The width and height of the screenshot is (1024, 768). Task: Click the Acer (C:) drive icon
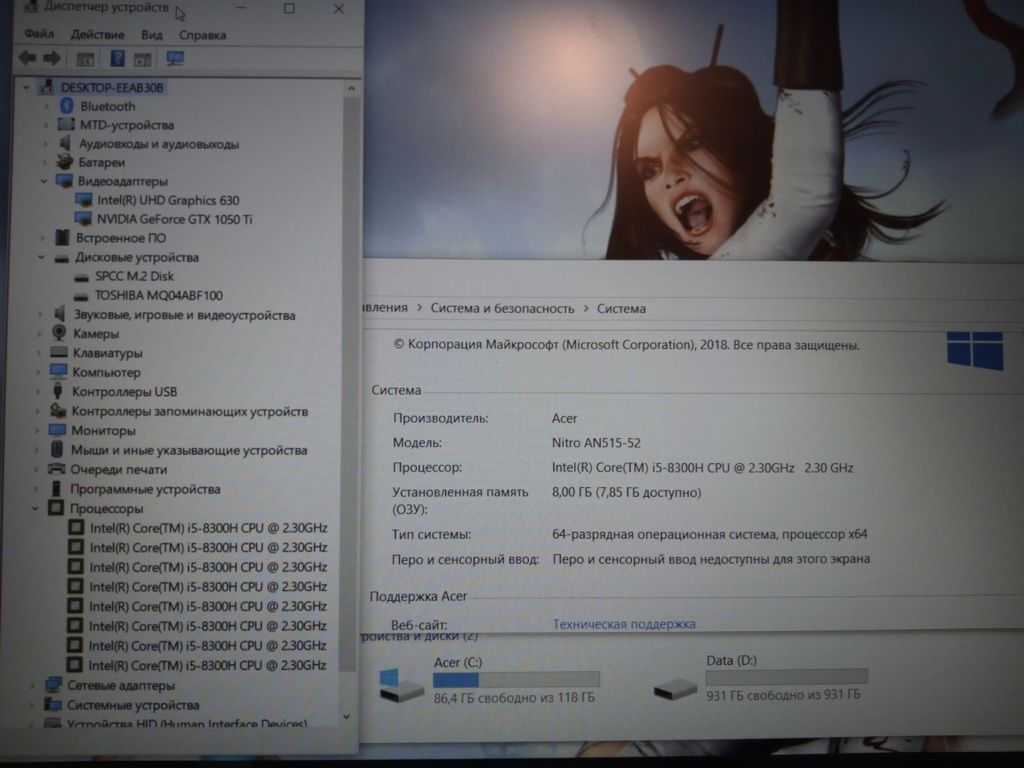401,686
